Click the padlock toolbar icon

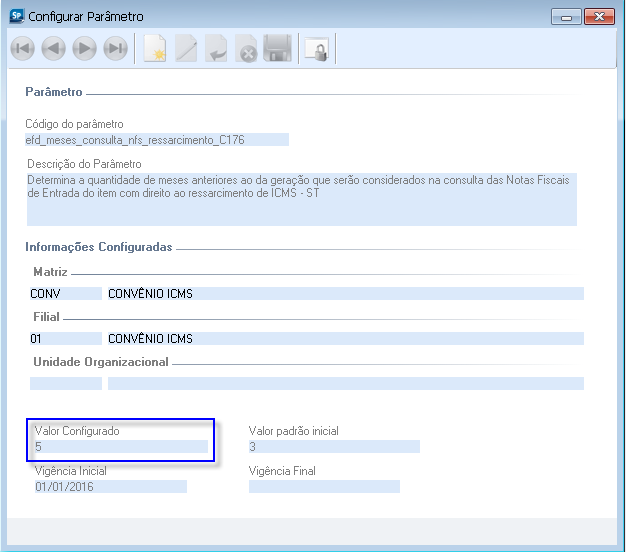tap(317, 49)
